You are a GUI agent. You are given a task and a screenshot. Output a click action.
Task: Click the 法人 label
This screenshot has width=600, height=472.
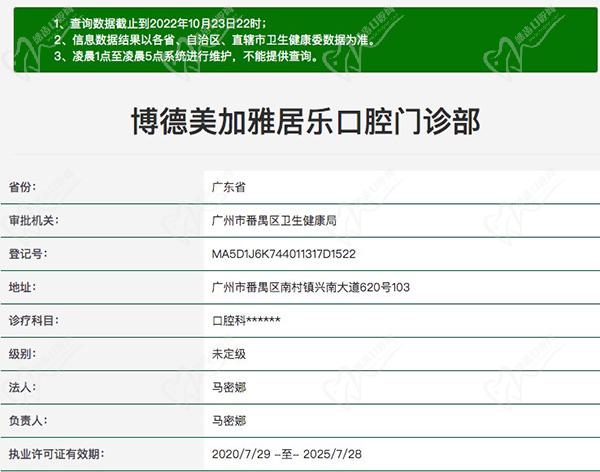pyautogui.click(x=22, y=387)
